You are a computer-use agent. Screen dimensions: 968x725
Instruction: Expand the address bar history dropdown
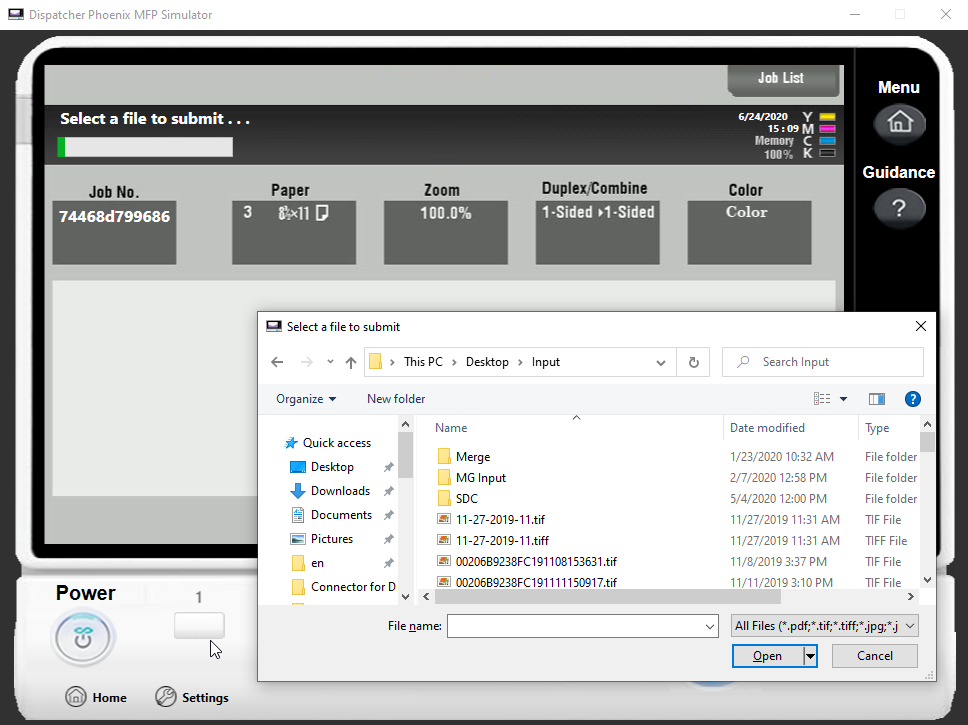coord(661,362)
